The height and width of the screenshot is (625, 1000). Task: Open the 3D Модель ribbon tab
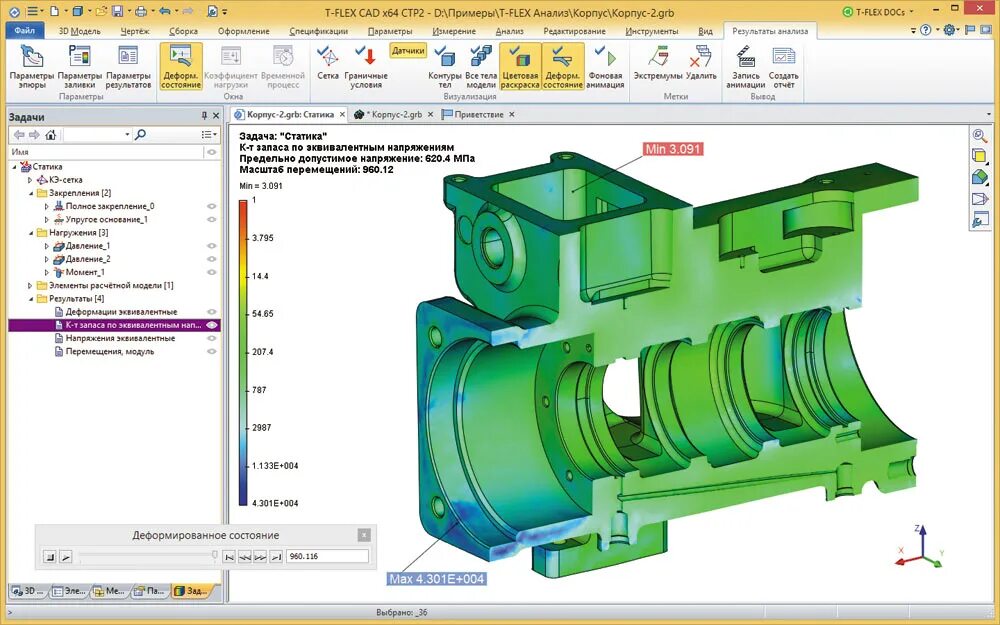point(80,31)
